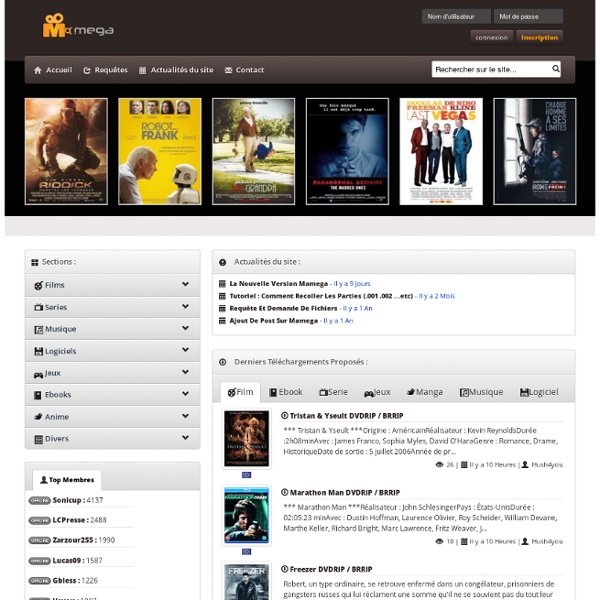Click the envelope icon beside Contact

pyautogui.click(x=228, y=70)
